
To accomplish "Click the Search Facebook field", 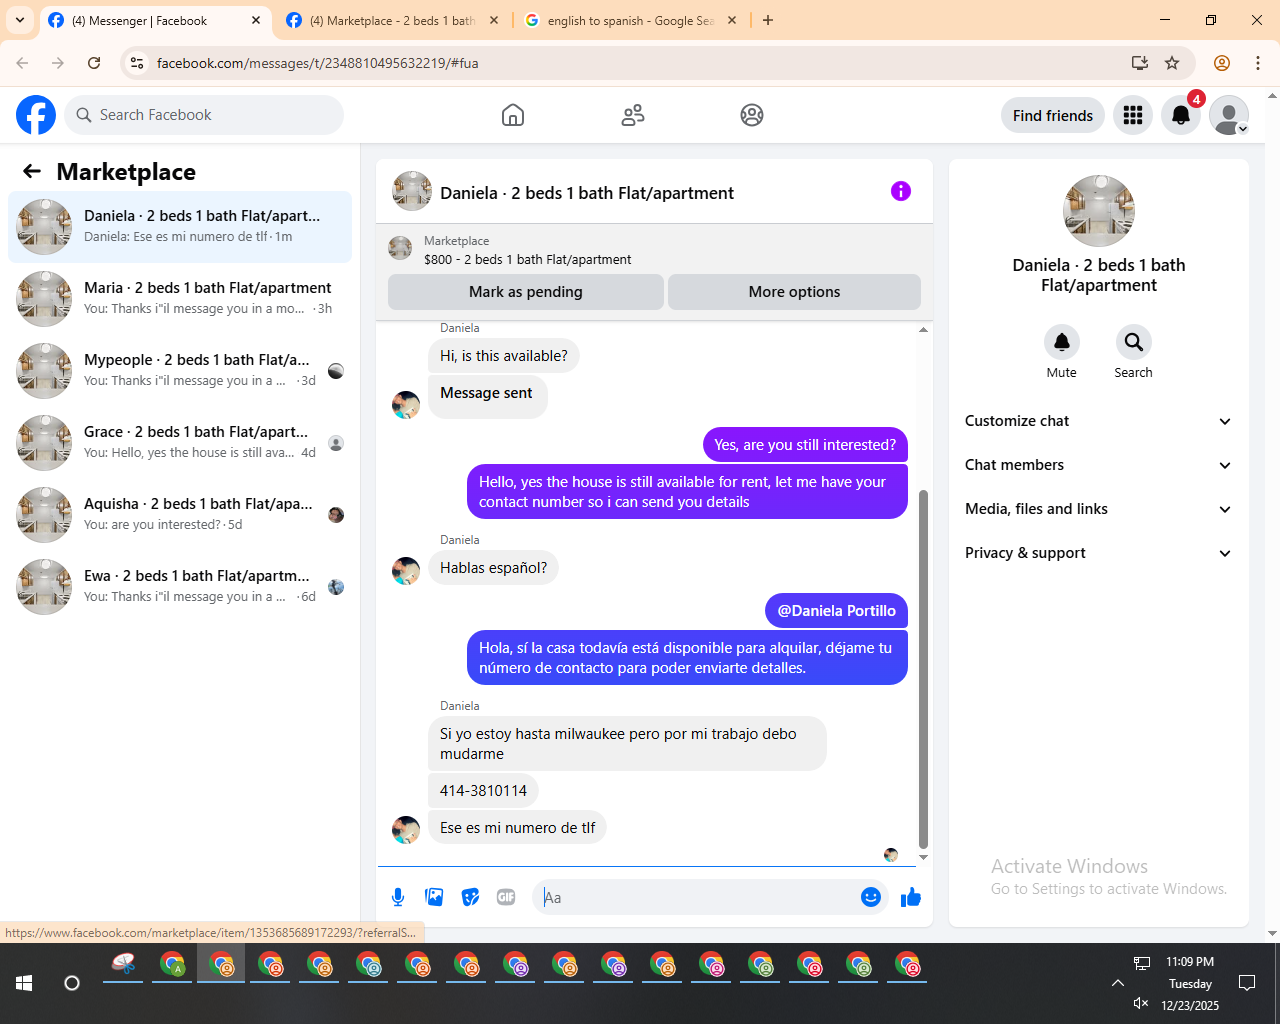I will coord(204,115).
